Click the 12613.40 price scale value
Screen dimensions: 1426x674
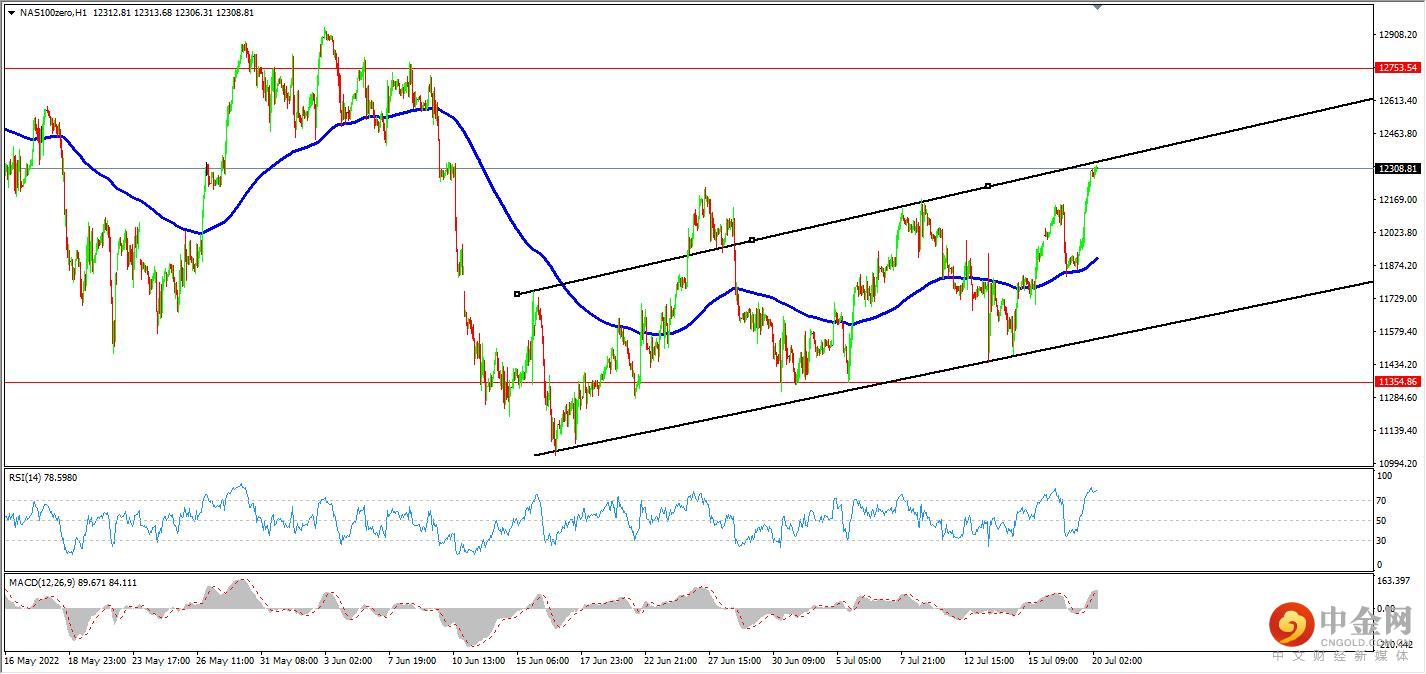click(1398, 101)
